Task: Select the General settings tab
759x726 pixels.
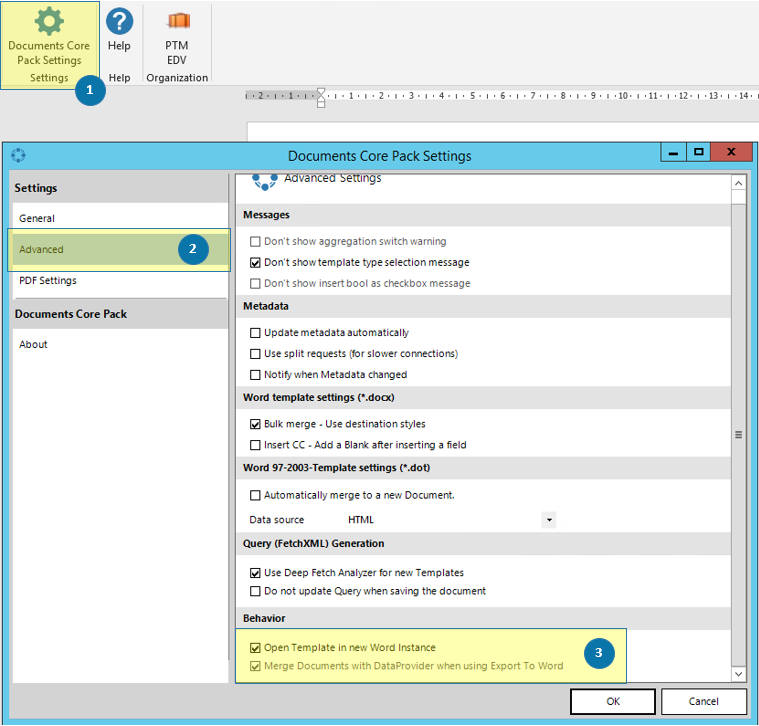Action: click(x=120, y=218)
